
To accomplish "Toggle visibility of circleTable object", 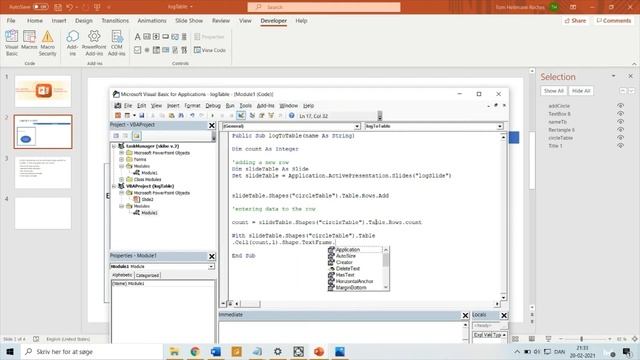I will (x=620, y=138).
